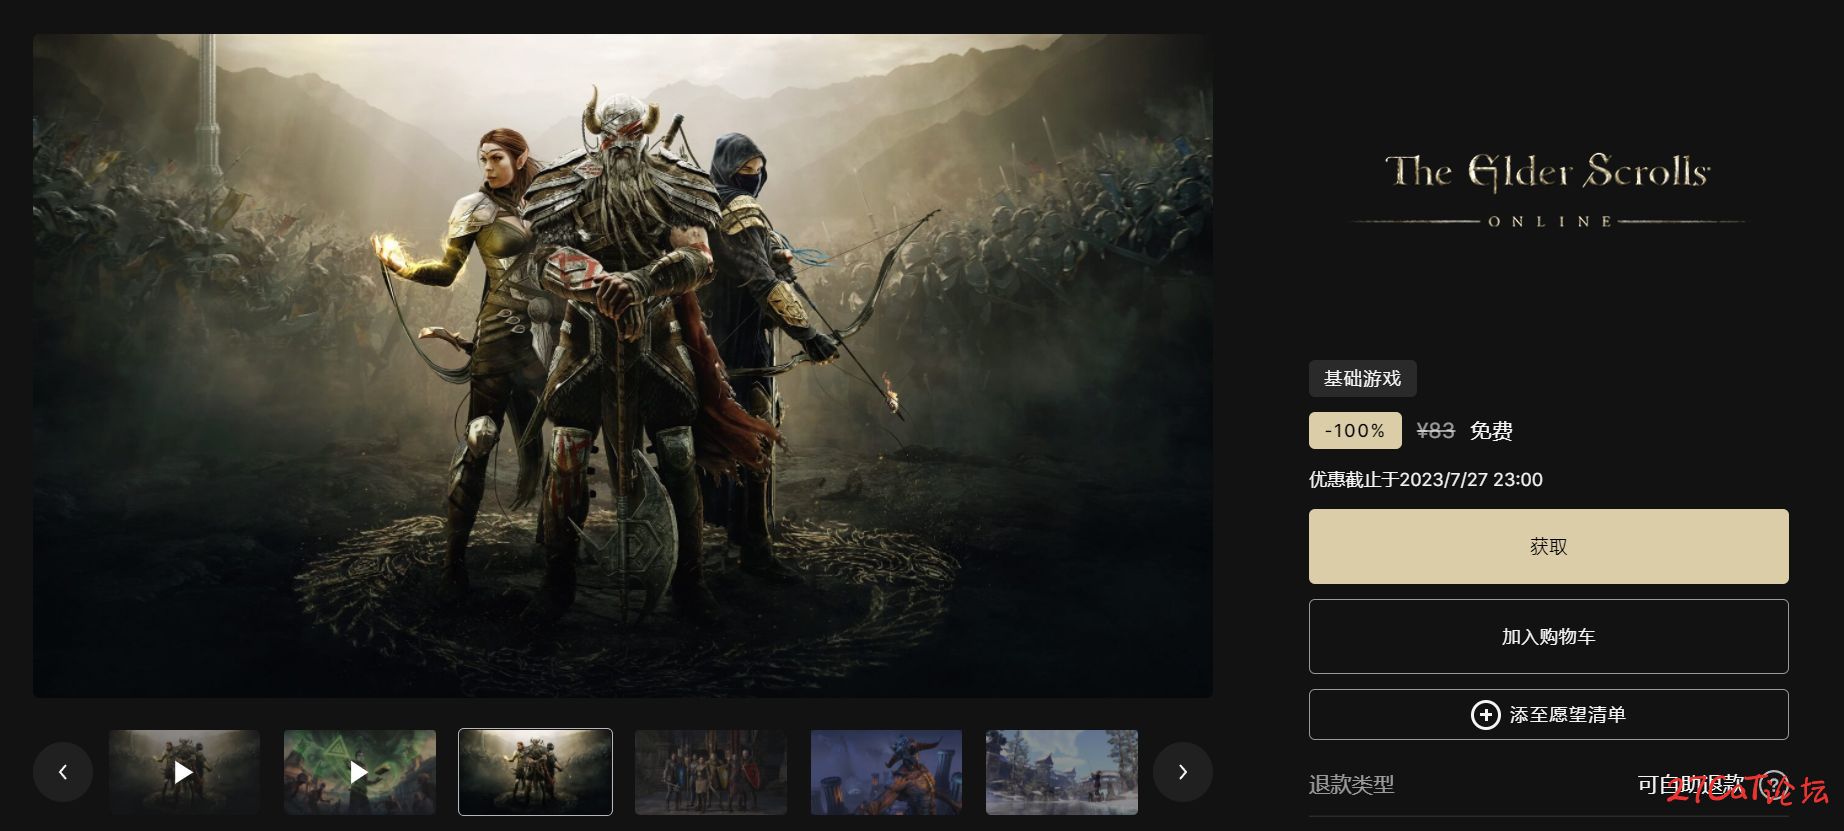Play the first trailer thumbnail

[184, 772]
